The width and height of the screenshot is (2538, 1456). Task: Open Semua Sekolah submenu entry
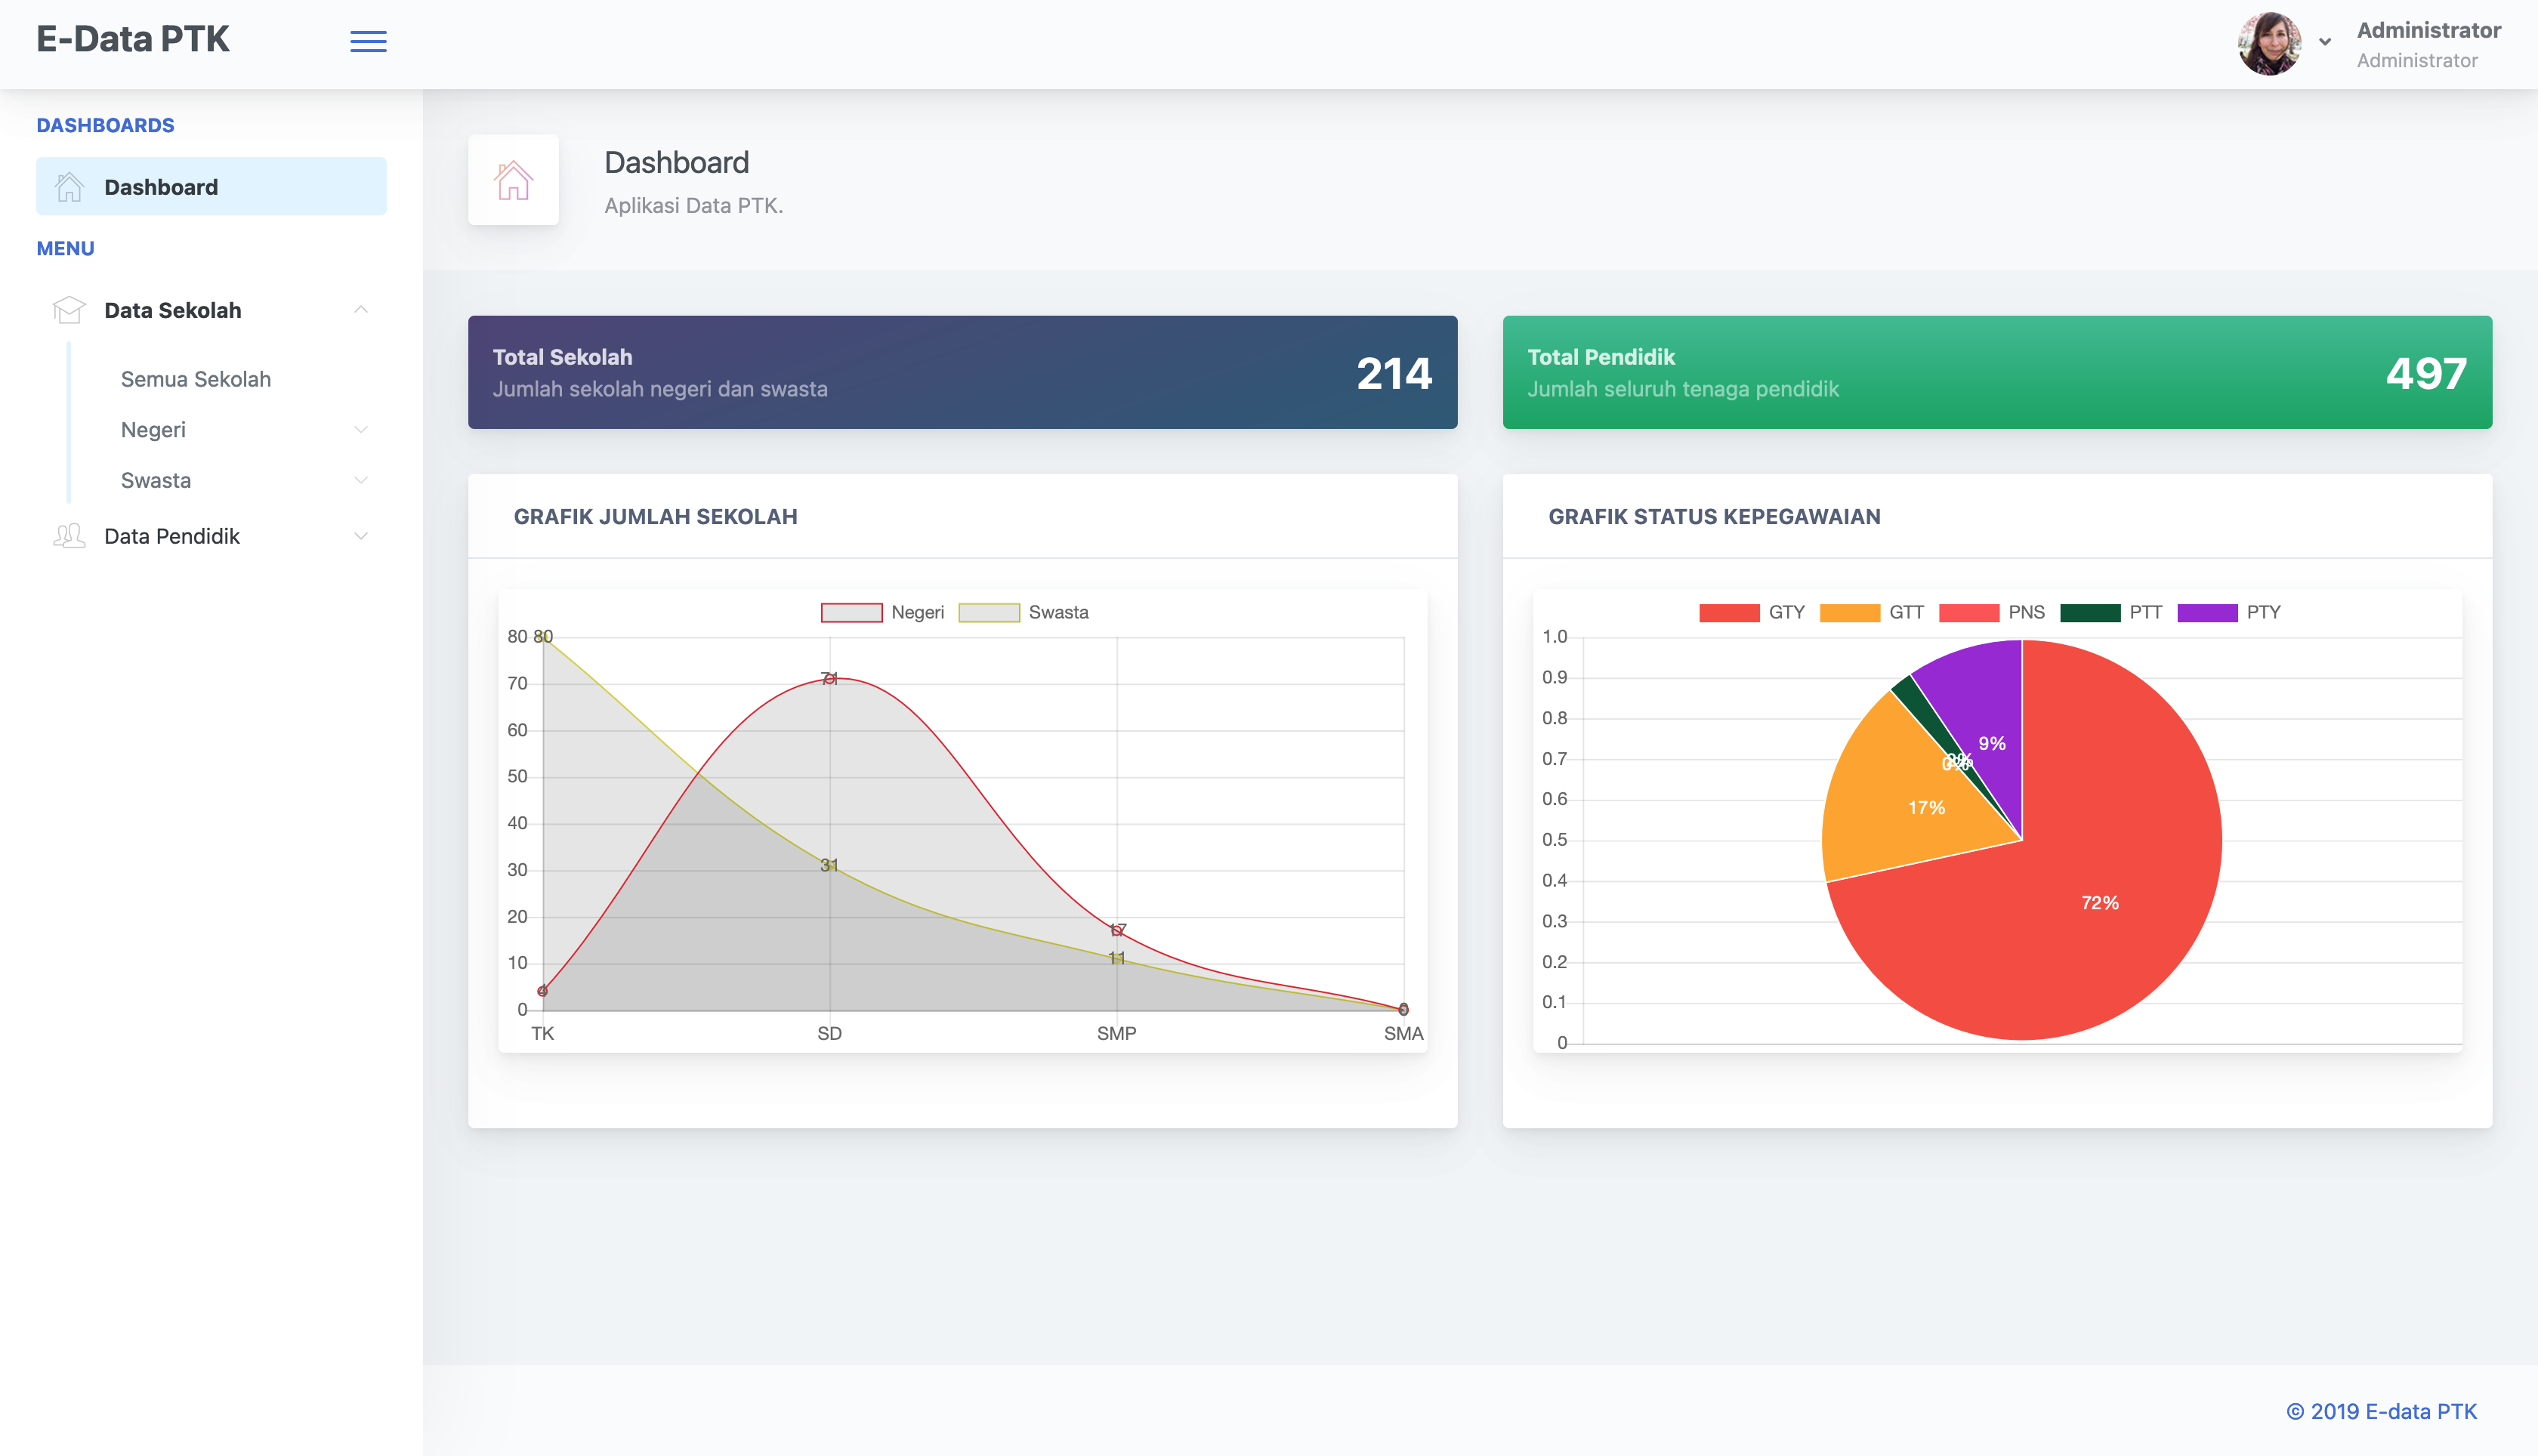point(196,379)
